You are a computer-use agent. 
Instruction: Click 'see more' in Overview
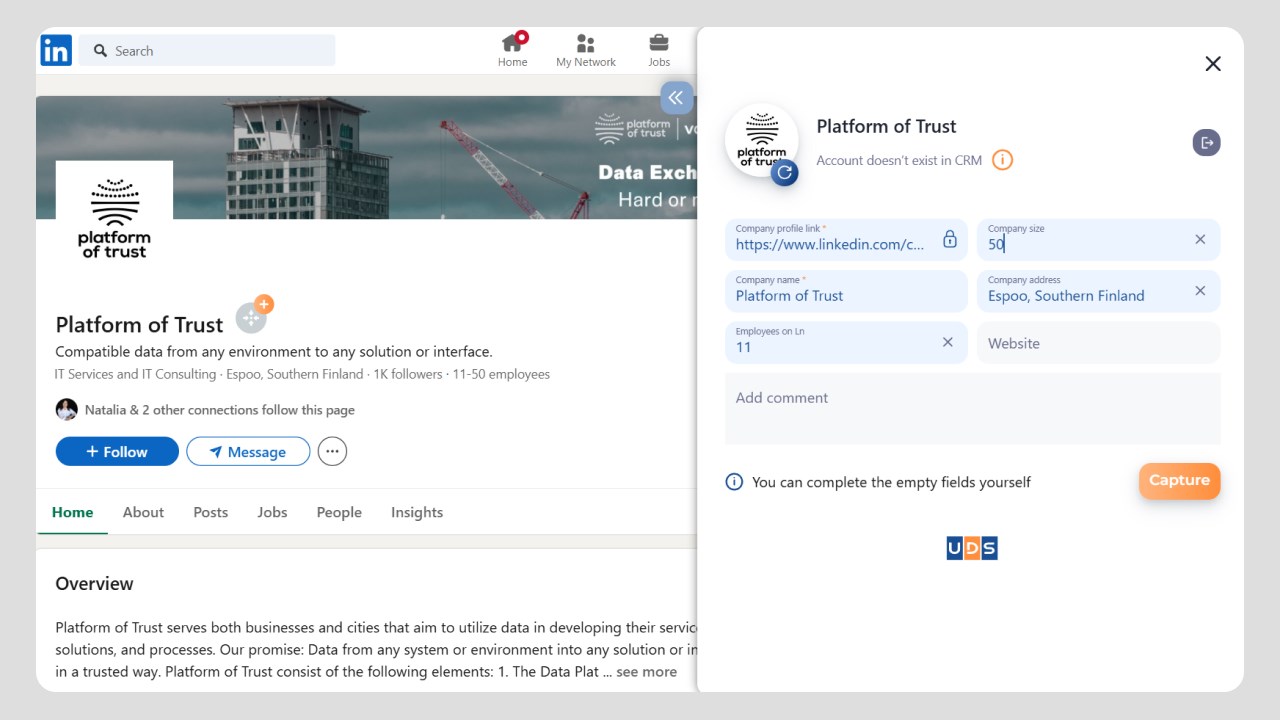coord(646,672)
